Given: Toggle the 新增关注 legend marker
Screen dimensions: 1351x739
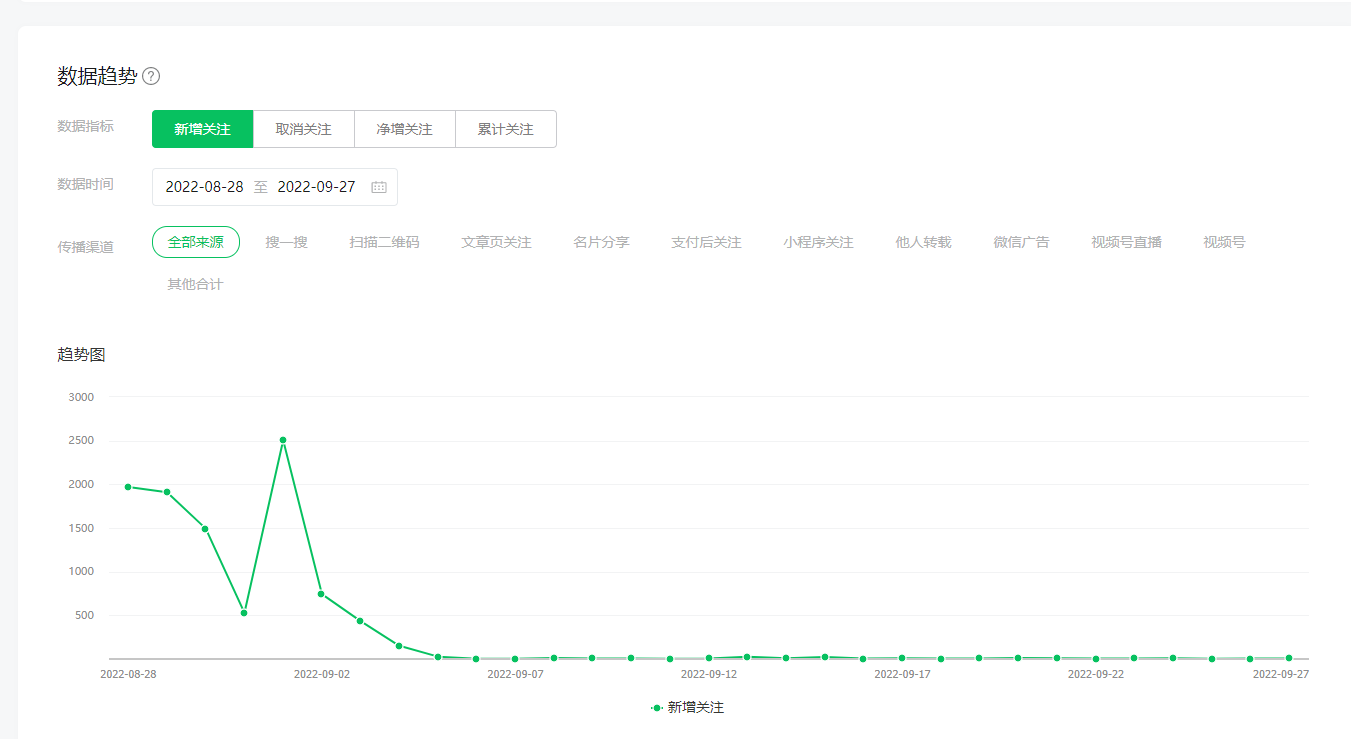Looking at the screenshot, I should click(x=657, y=707).
